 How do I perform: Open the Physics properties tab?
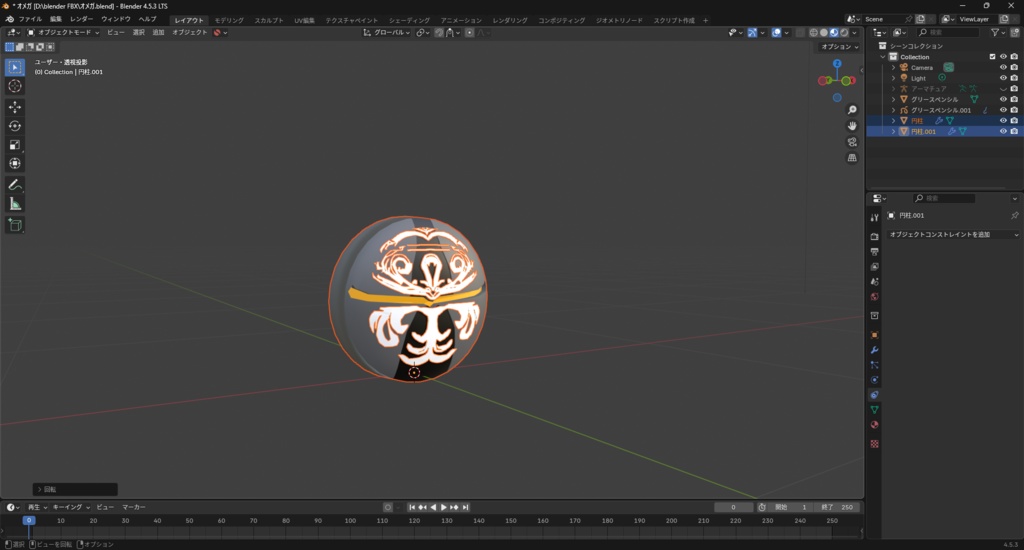[874, 380]
